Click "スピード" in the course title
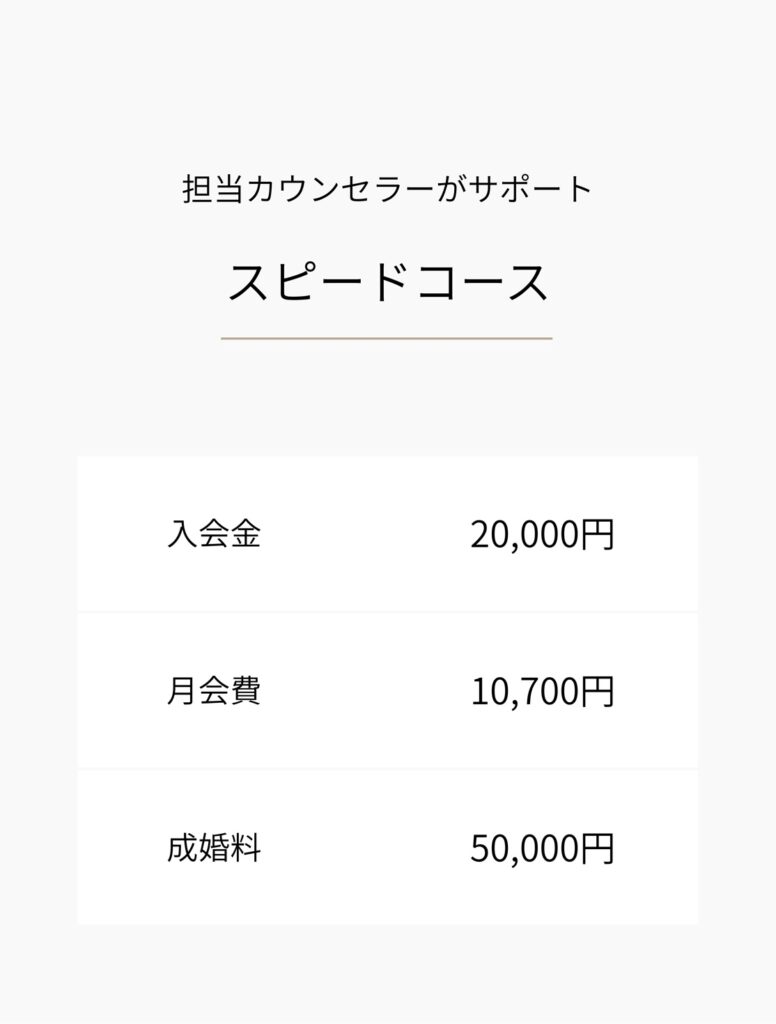The image size is (776, 1024). [306, 284]
